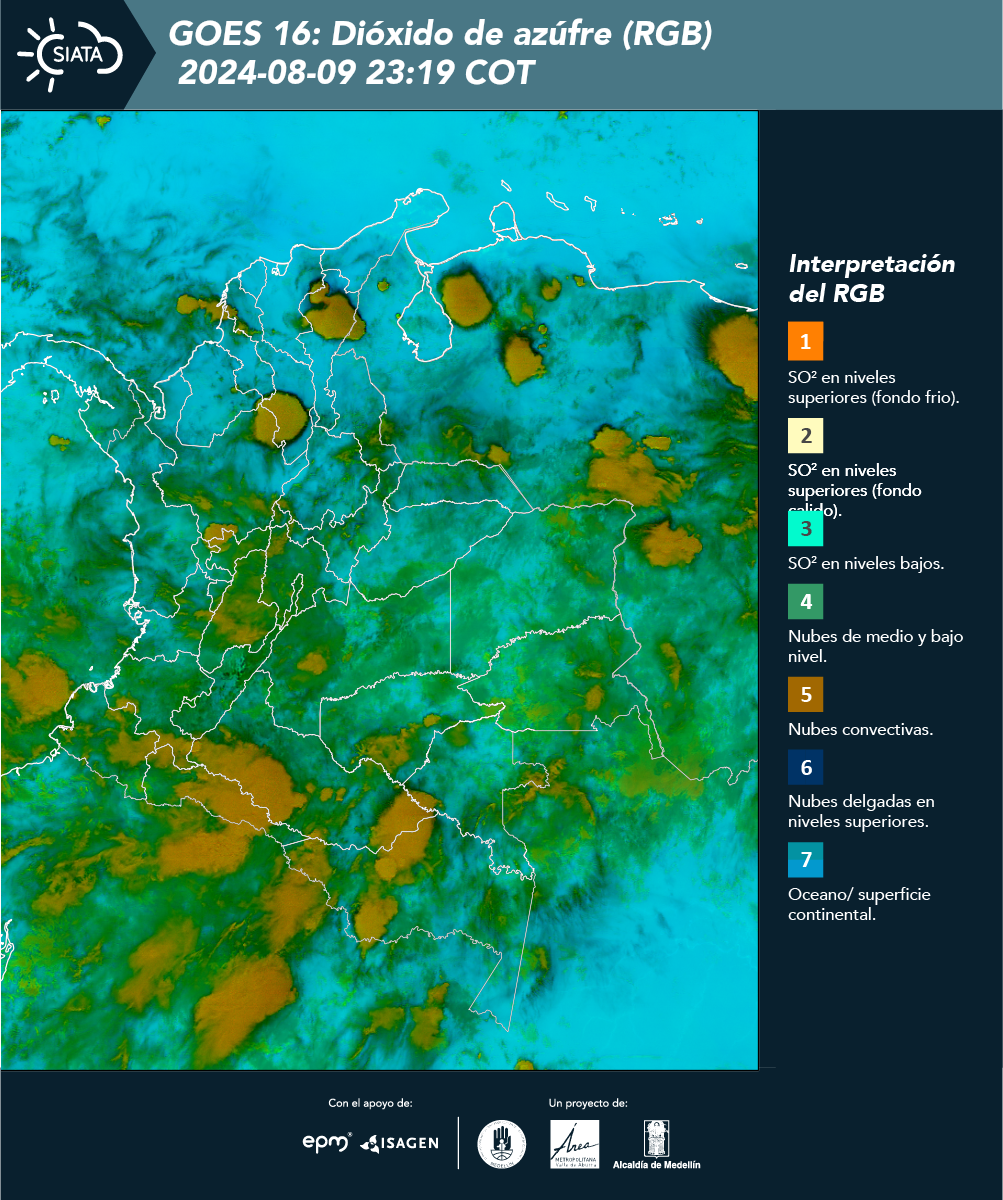
Task: Click the "Interpretación del RGB" legend heading
Action: click(x=872, y=279)
